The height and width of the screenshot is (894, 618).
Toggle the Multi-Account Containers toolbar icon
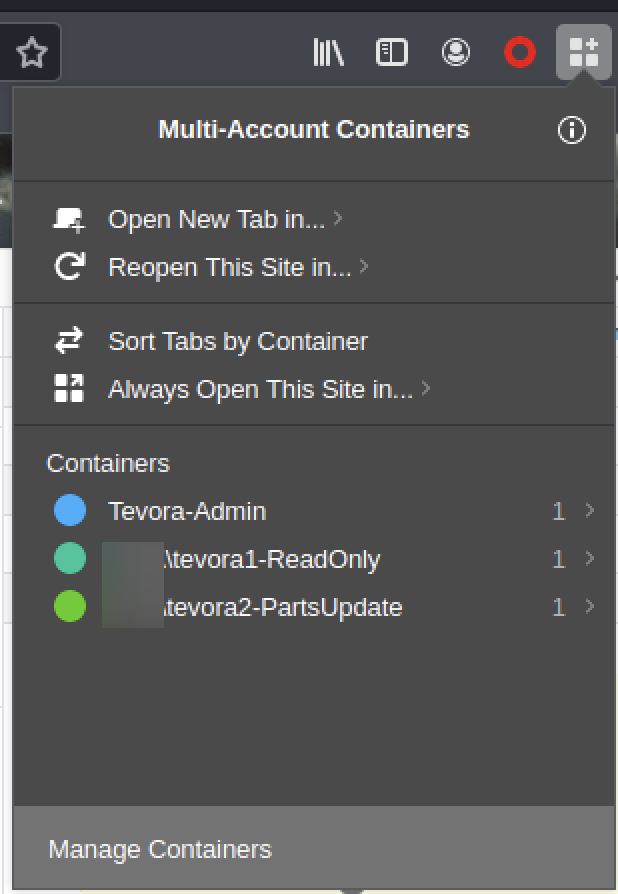pos(584,52)
